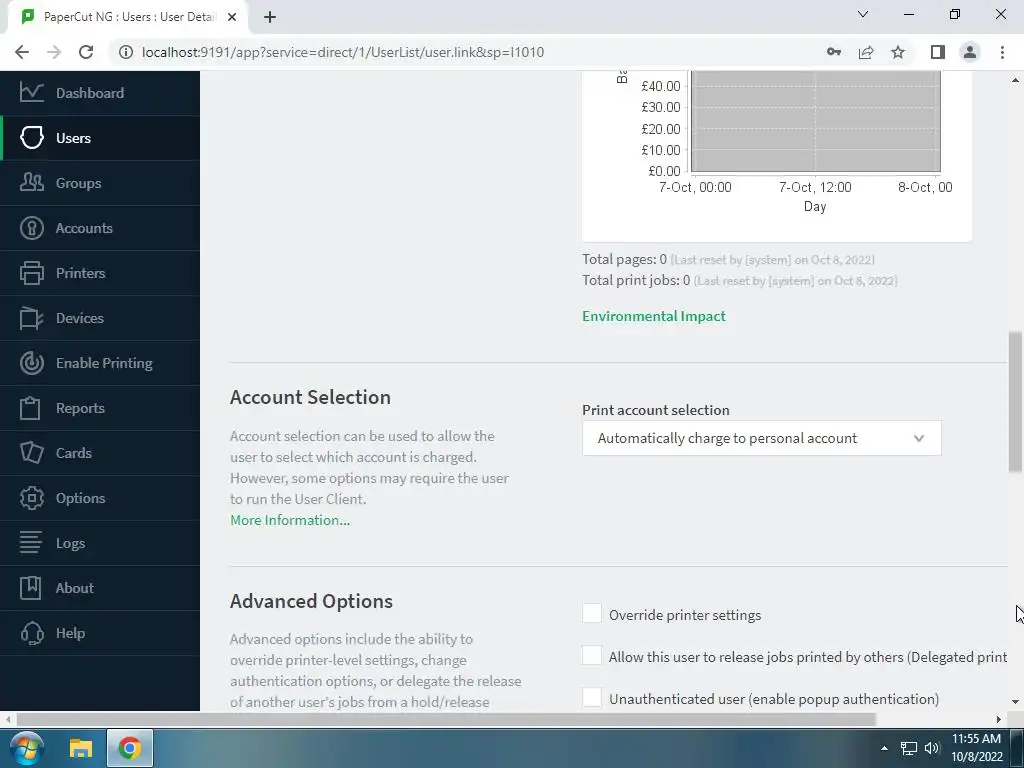This screenshot has height=768, width=1024.
Task: Click the About menu label
Action: (x=74, y=588)
